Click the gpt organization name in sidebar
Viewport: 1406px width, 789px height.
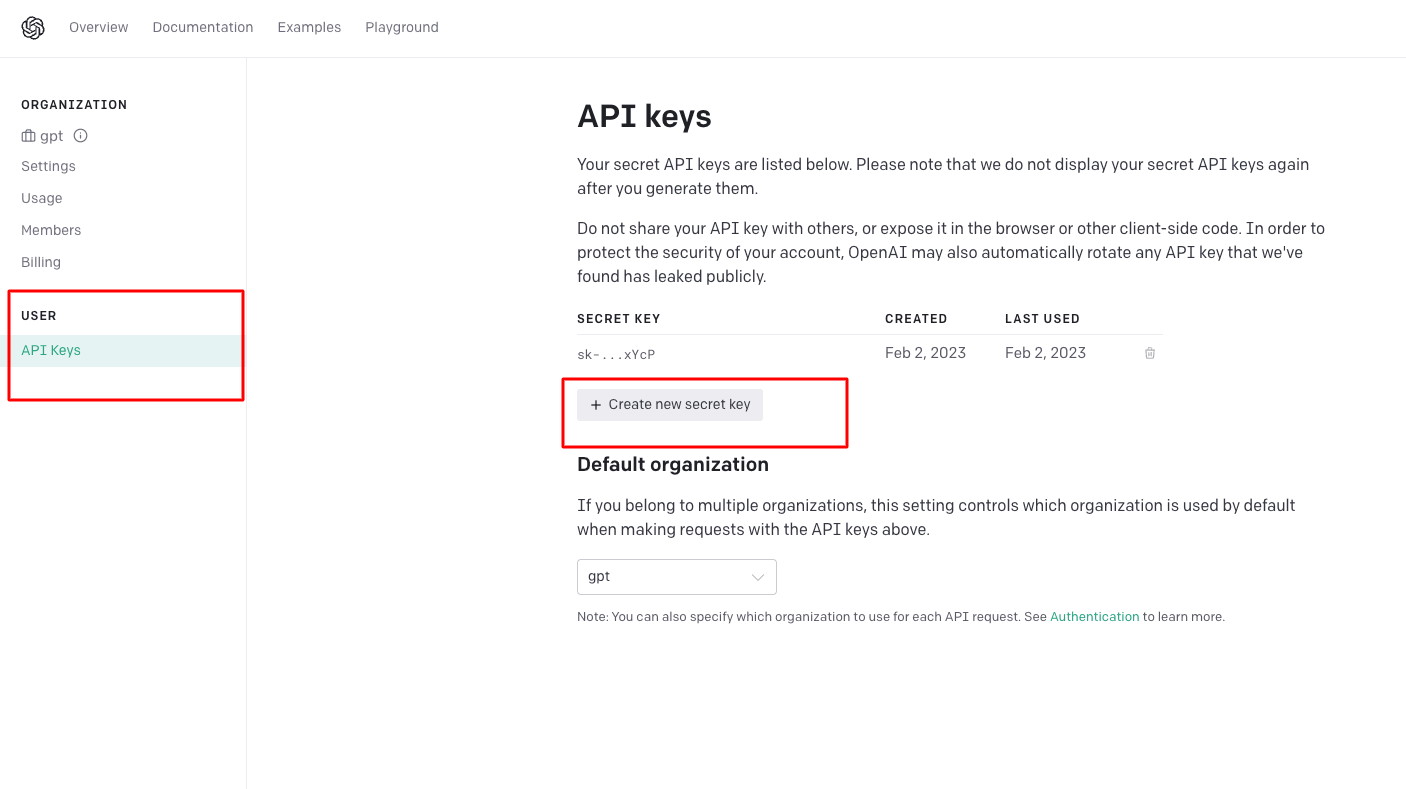click(51, 136)
